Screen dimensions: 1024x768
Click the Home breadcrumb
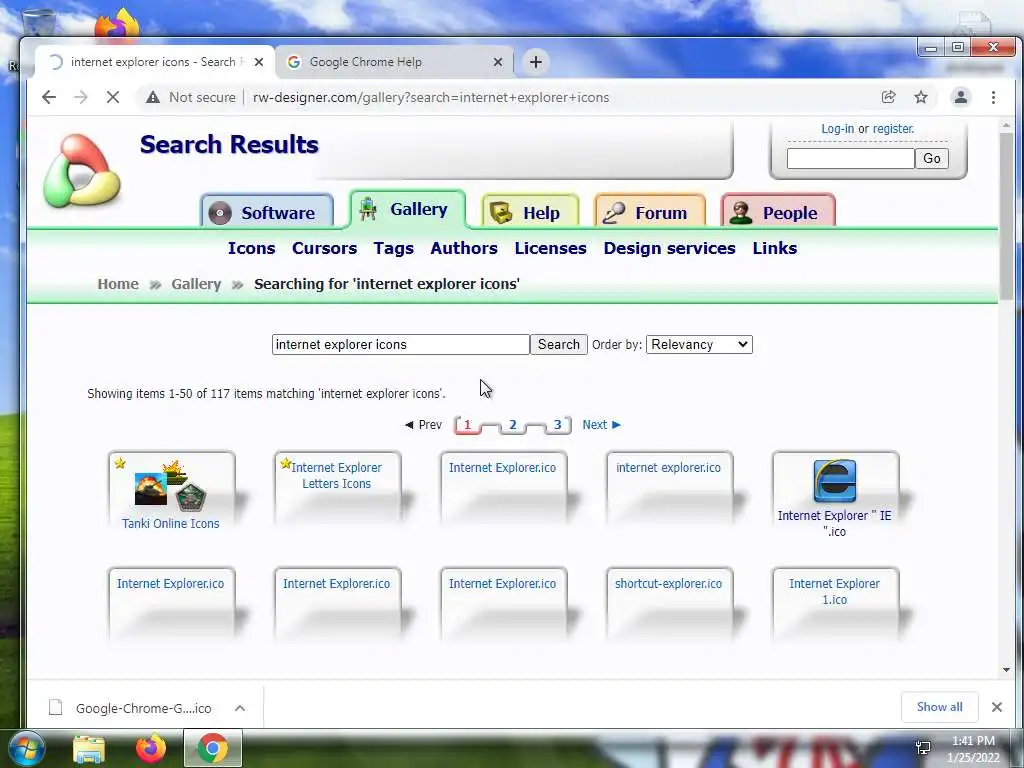(x=118, y=284)
